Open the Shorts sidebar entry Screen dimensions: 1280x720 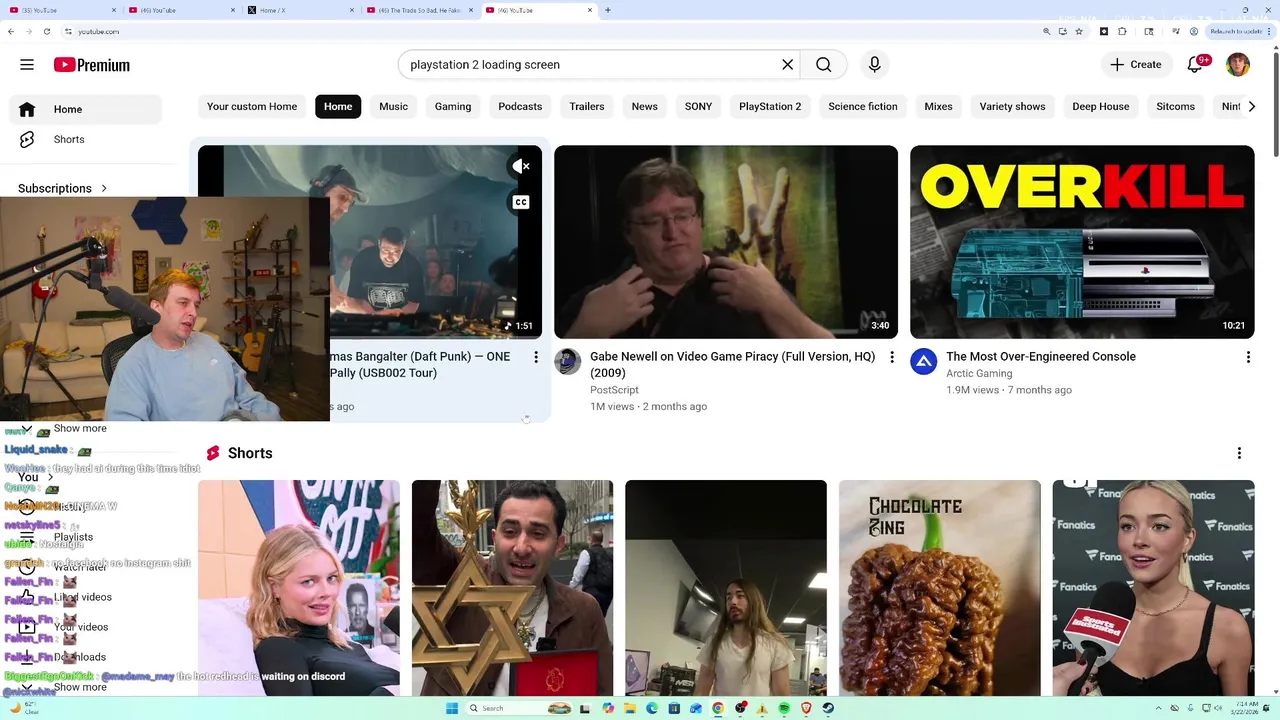[x=86, y=139]
